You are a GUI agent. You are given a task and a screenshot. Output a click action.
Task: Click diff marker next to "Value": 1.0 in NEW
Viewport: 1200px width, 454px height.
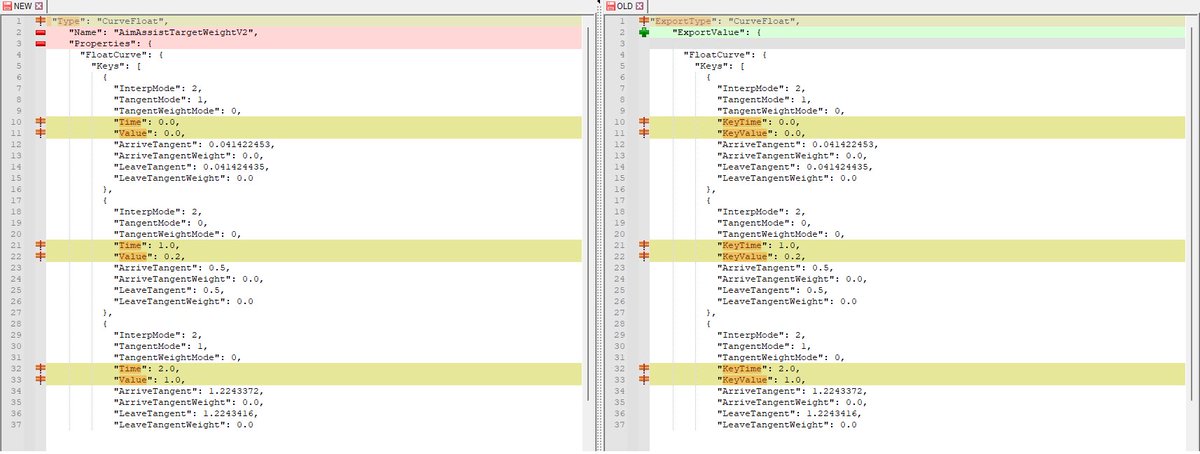click(41, 379)
